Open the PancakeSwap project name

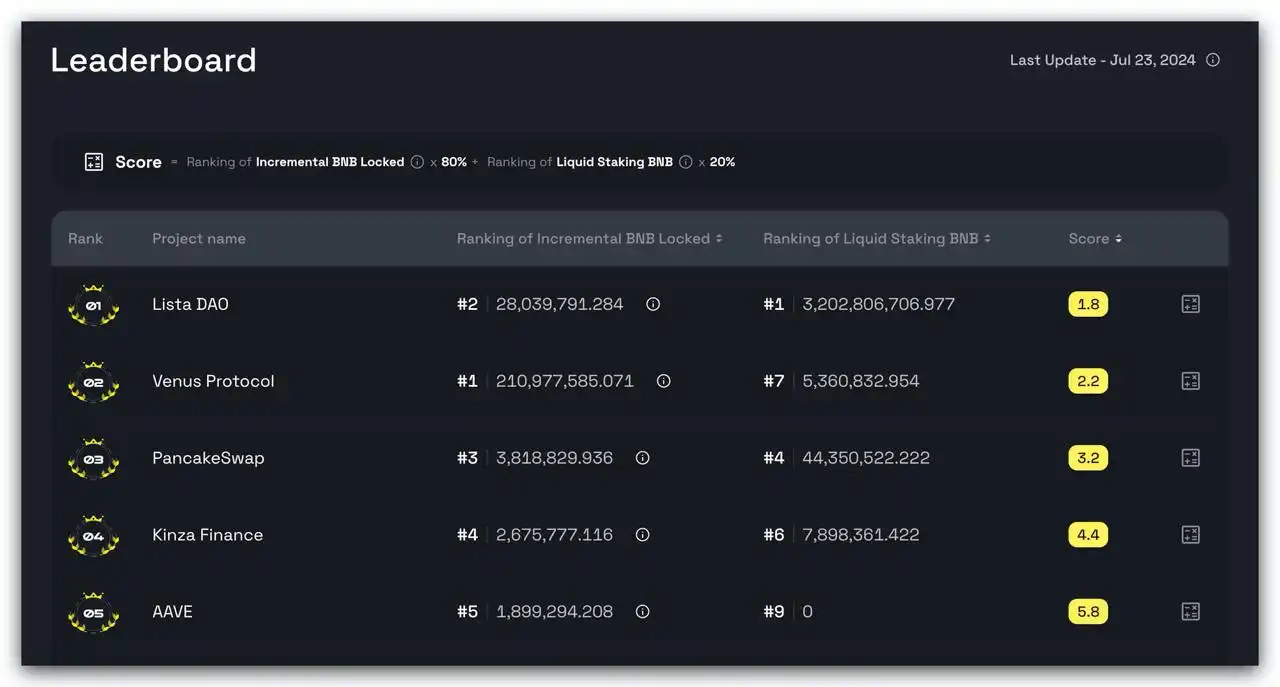tap(208, 458)
